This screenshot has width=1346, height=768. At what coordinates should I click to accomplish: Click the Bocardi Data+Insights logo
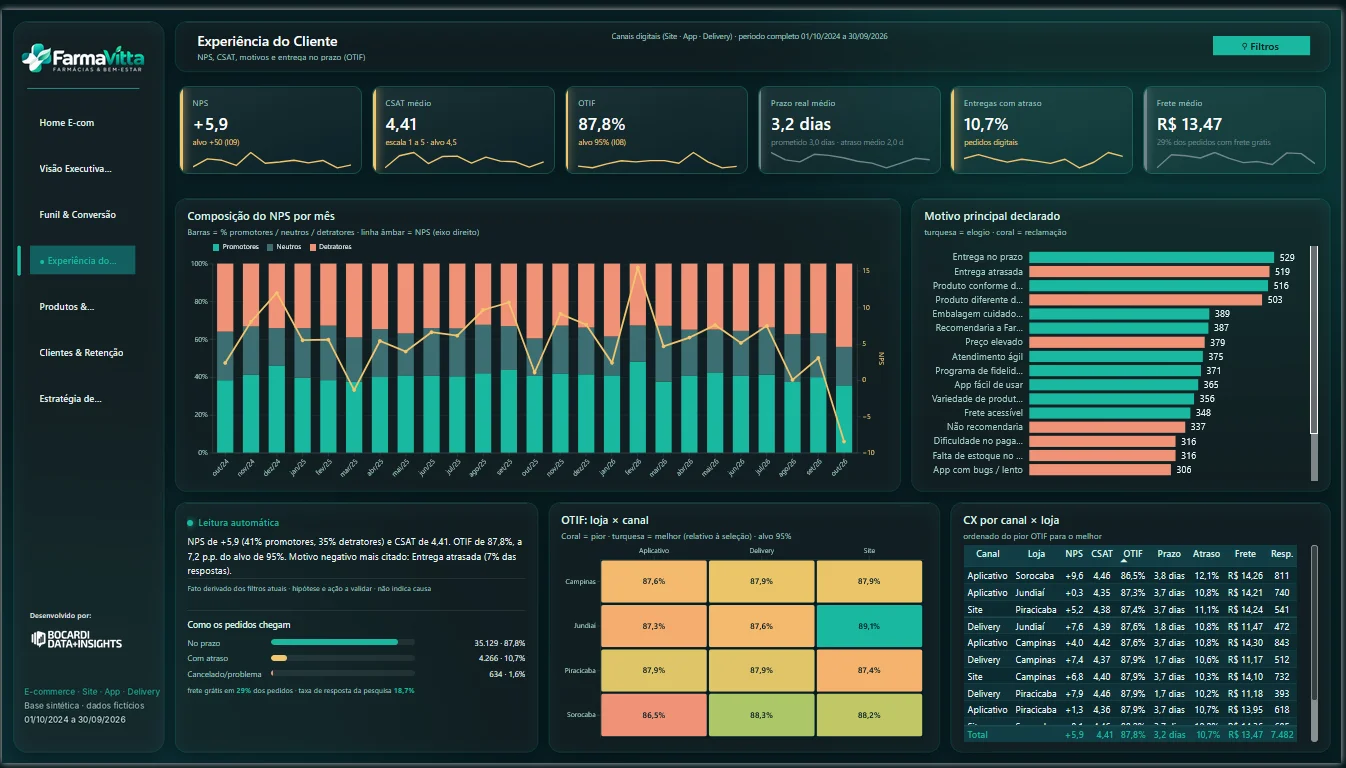tap(77, 639)
